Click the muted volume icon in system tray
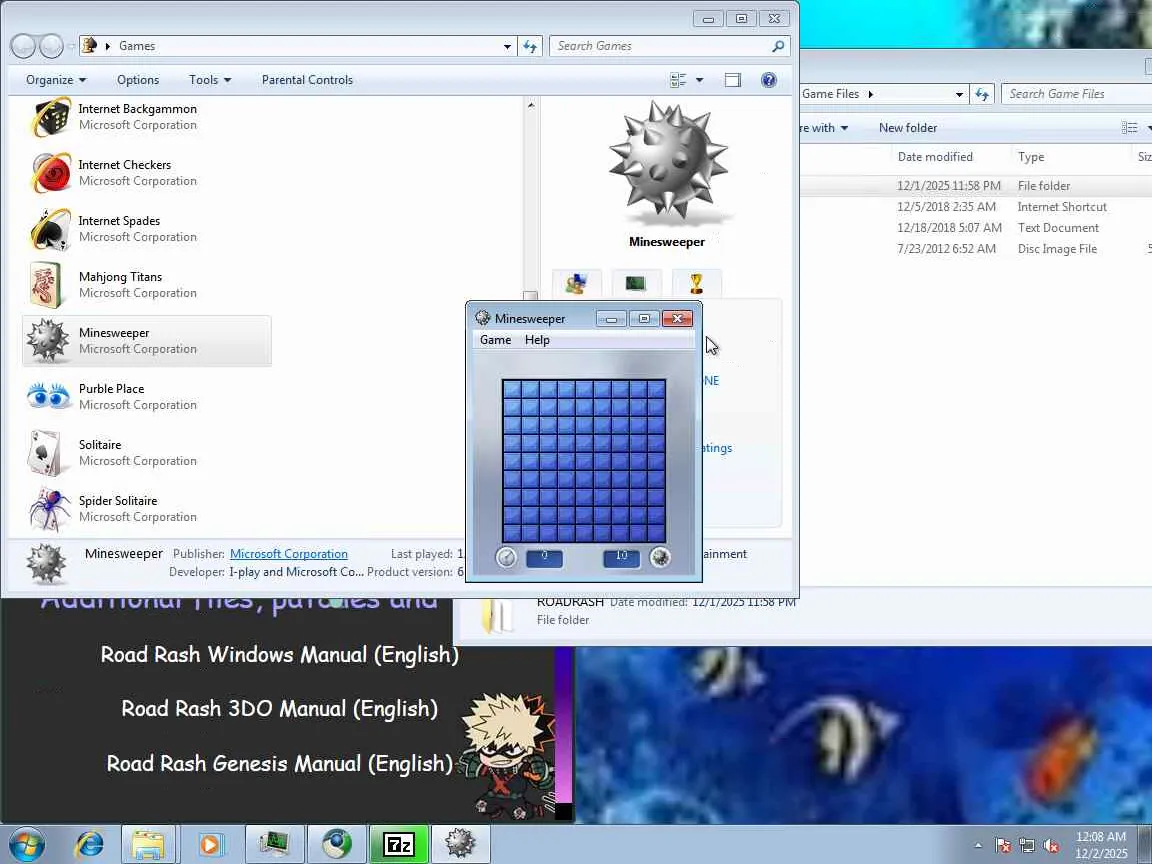 (1051, 846)
